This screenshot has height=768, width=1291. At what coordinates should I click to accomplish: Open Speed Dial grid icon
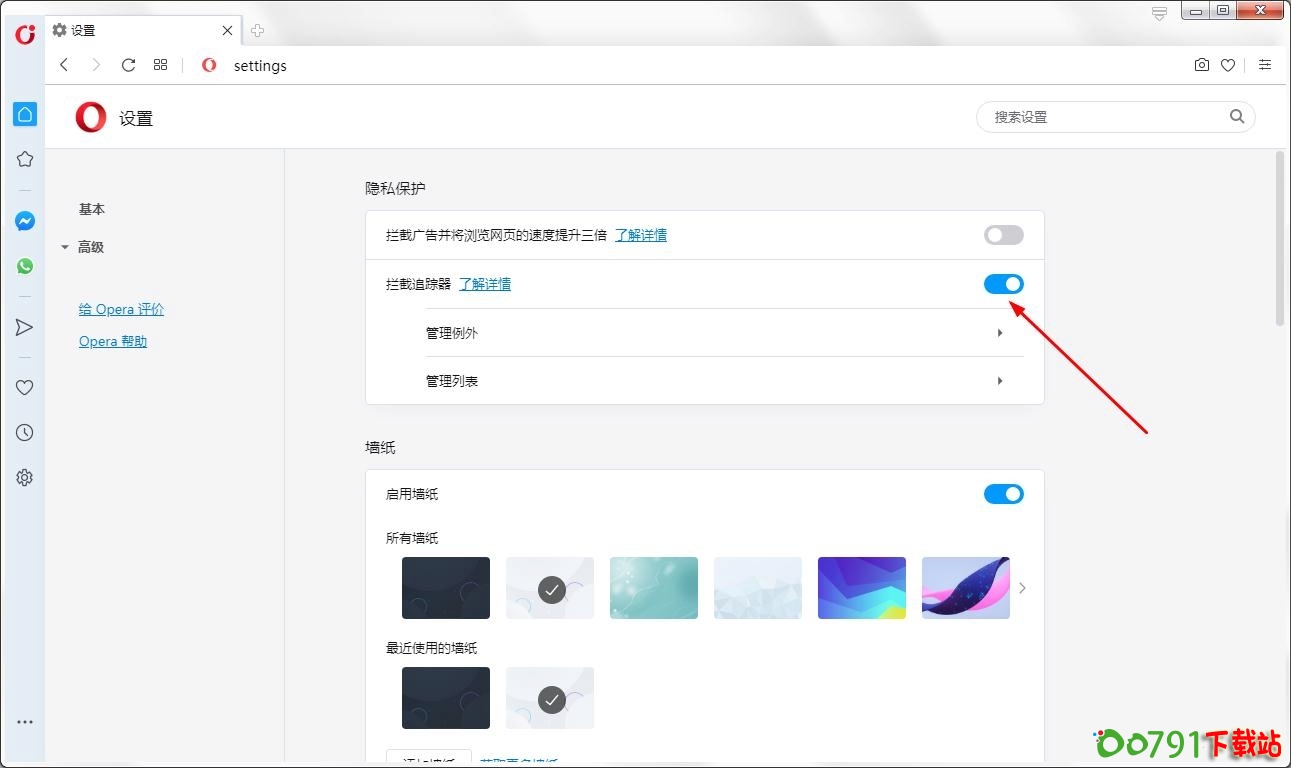[x=160, y=65]
